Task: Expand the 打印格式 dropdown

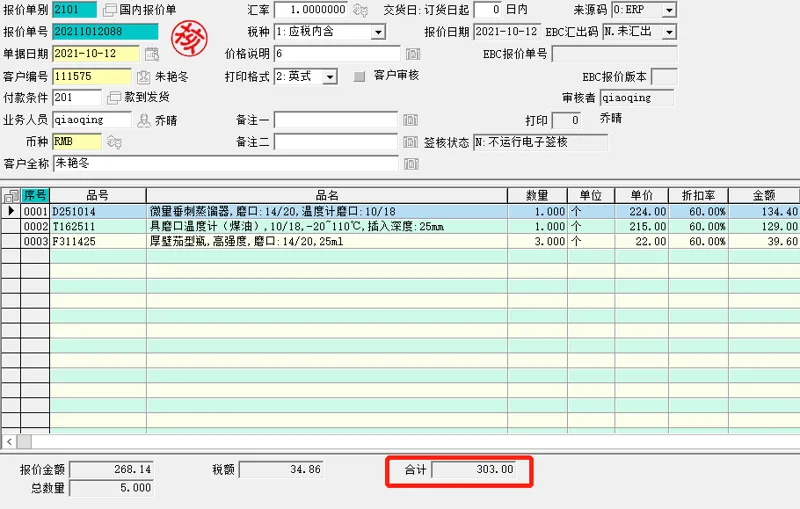Action: coord(330,77)
